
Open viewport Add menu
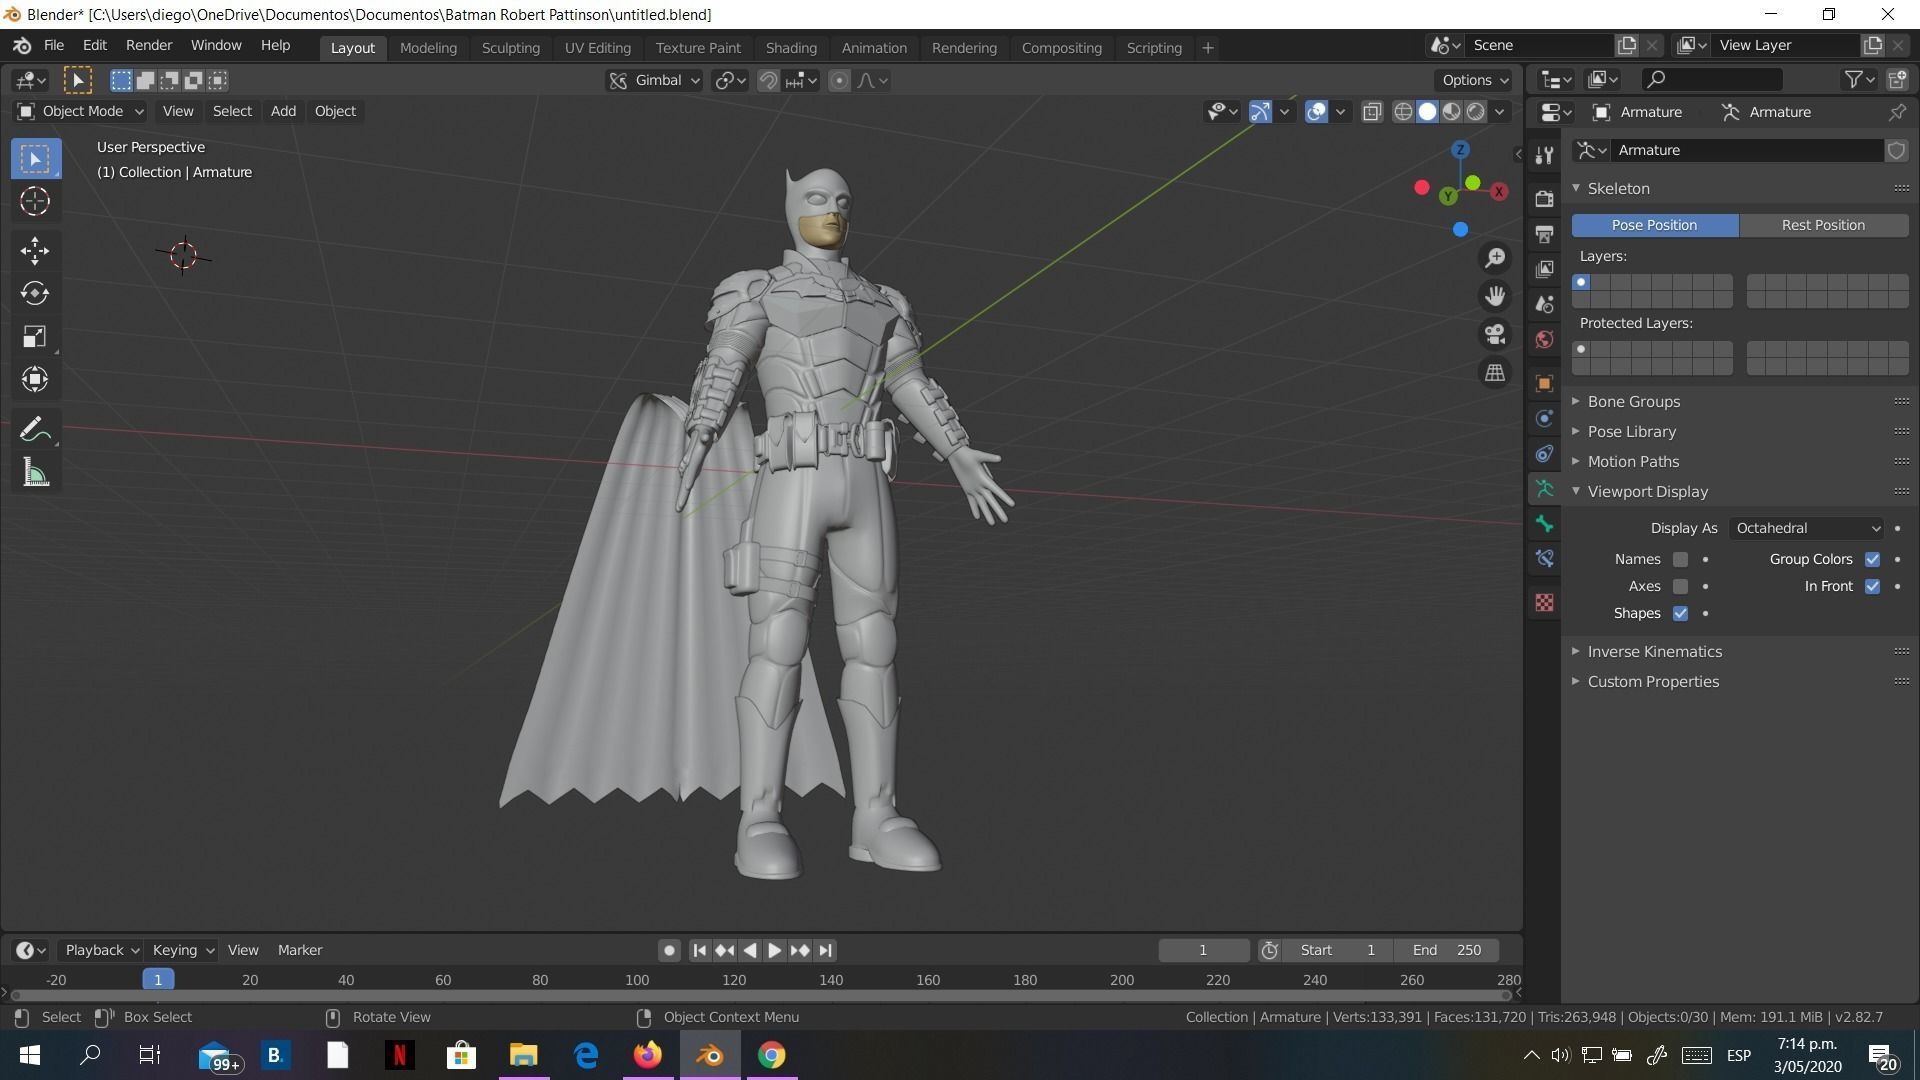tap(283, 111)
